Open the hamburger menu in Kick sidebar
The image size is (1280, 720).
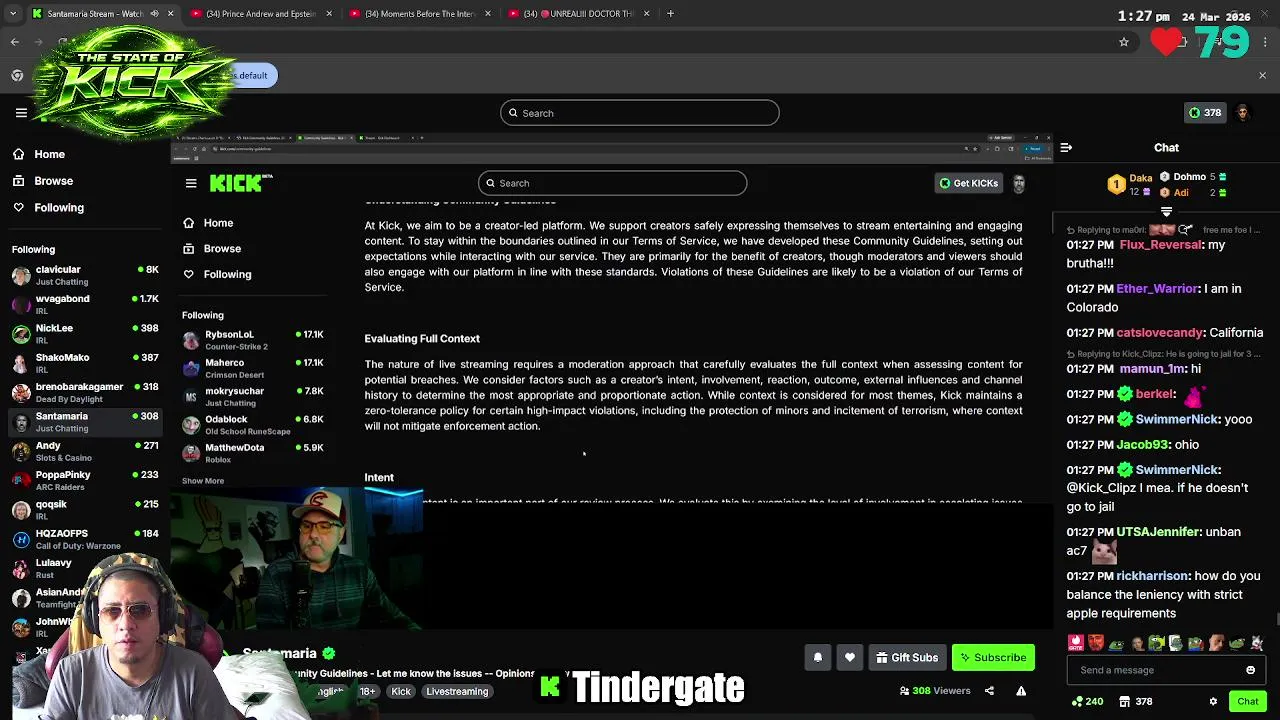click(21, 112)
